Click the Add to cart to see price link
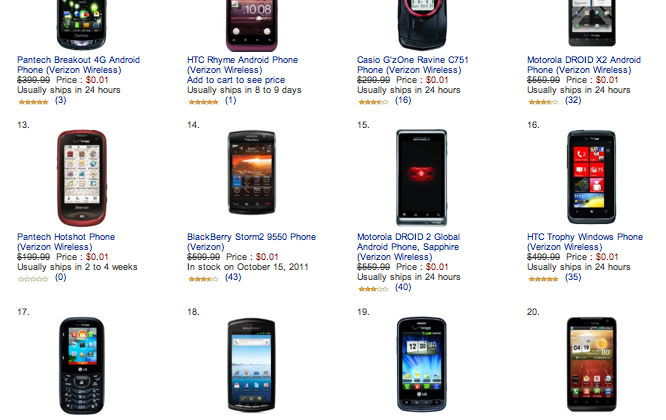 [236, 80]
